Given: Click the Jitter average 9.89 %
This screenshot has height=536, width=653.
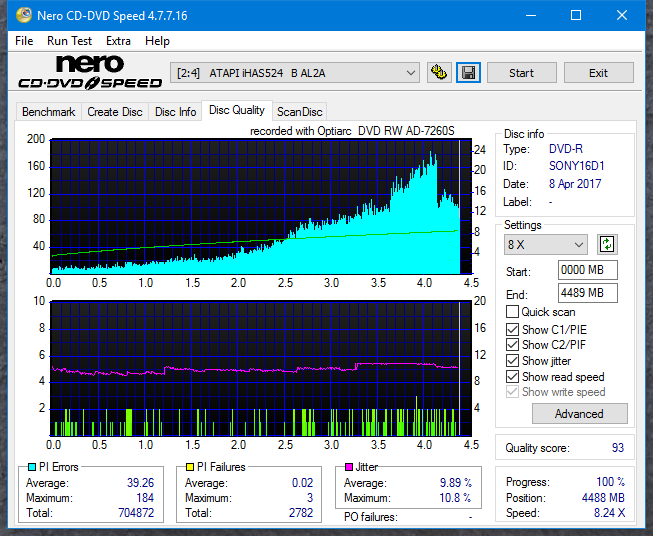Looking at the screenshot, I should click(456, 483).
